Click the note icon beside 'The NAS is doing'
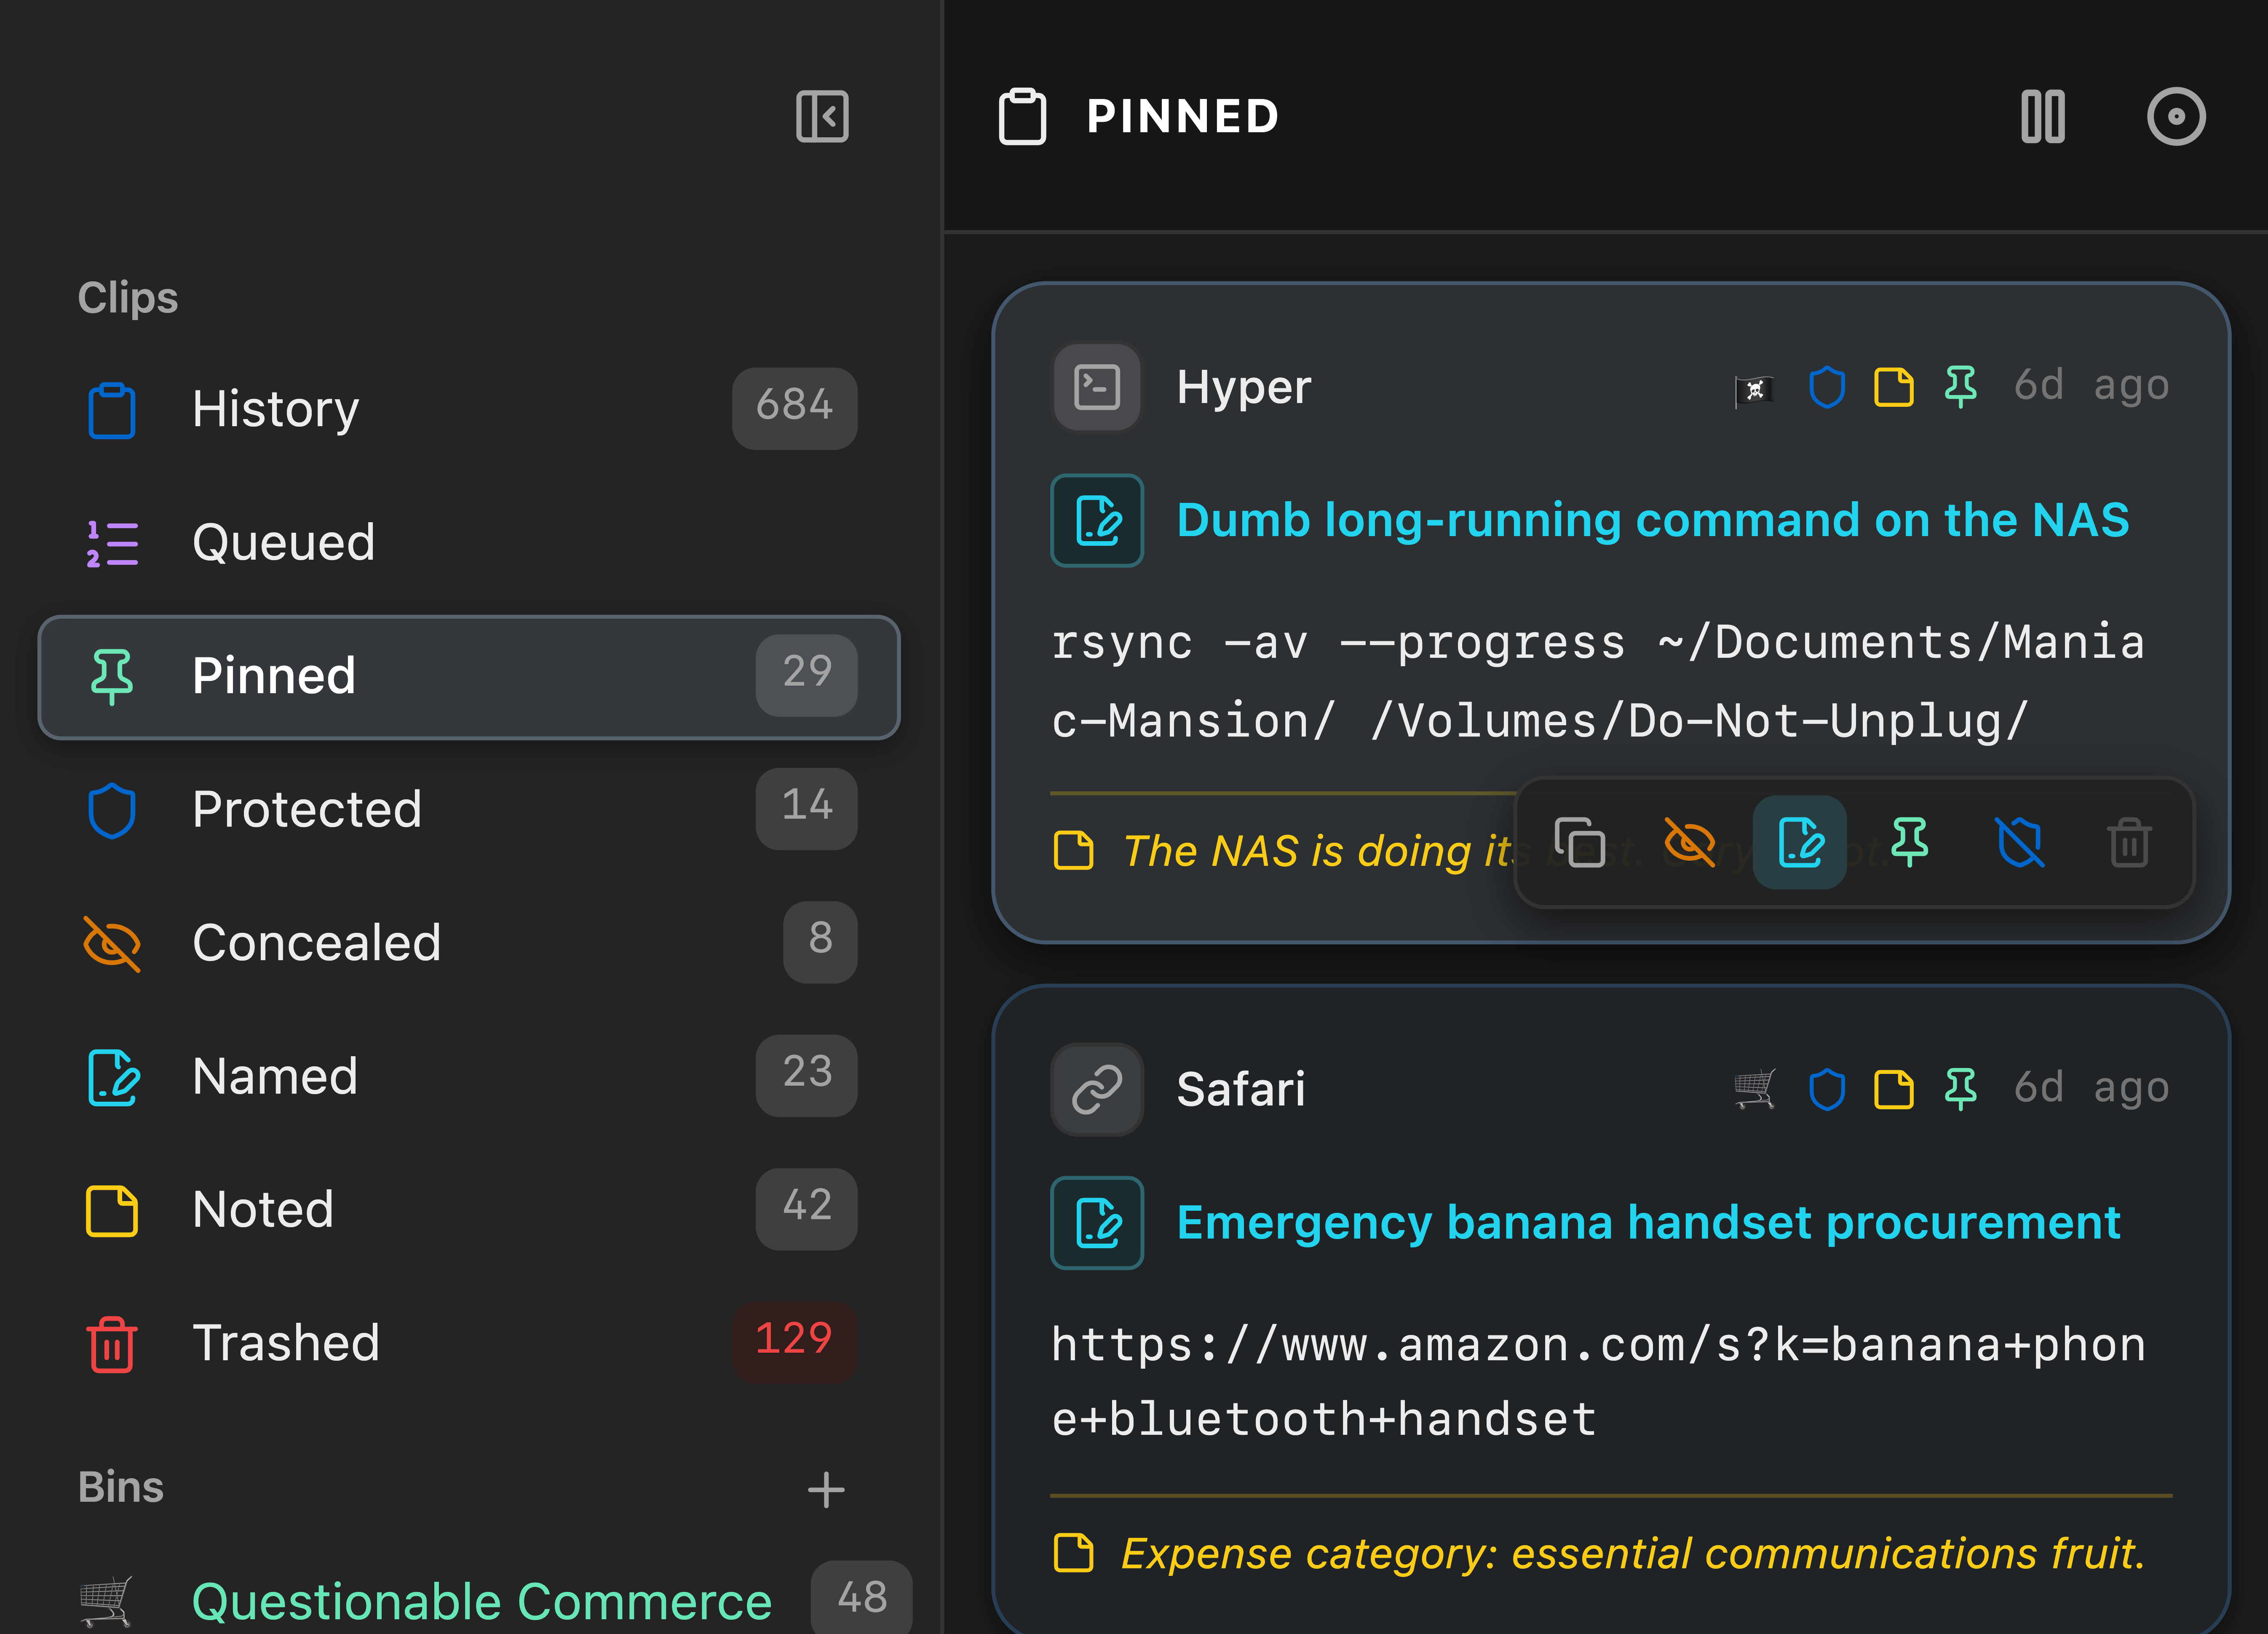 coord(1074,851)
